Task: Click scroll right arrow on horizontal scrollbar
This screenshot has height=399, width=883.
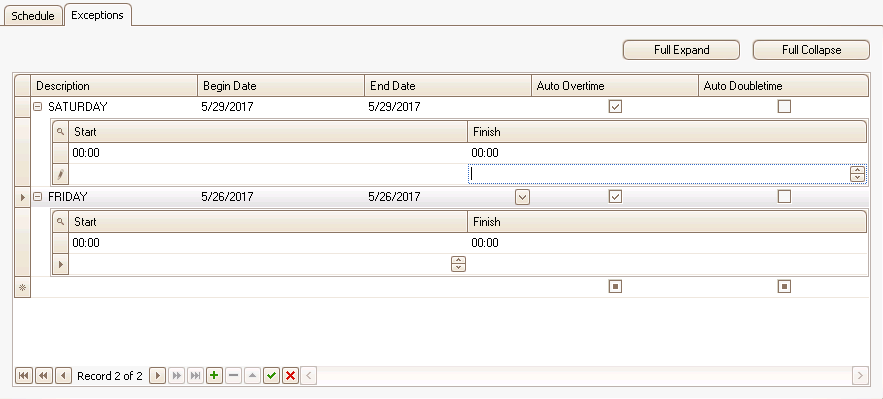Action: (860, 376)
